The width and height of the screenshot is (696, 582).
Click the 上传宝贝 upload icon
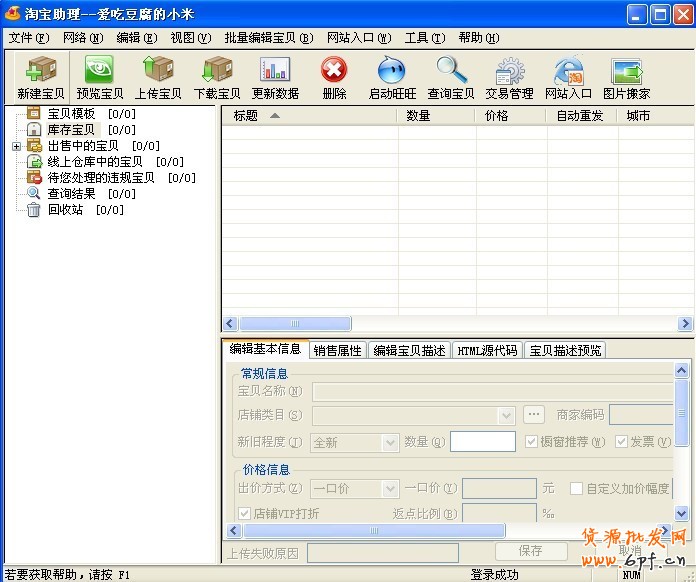pyautogui.click(x=158, y=71)
